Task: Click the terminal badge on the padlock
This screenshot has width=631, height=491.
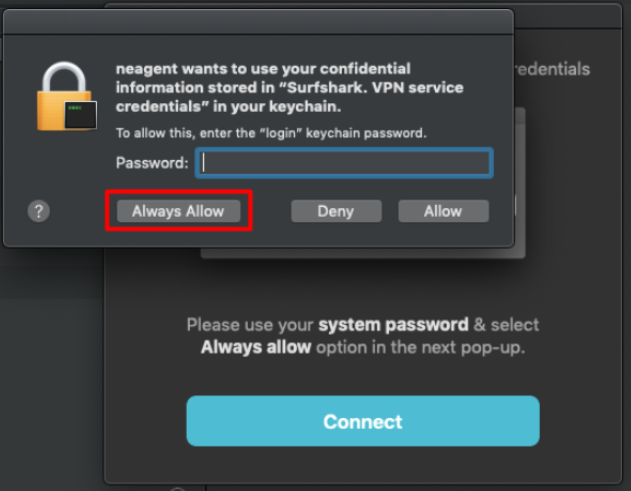Action: tap(80, 116)
